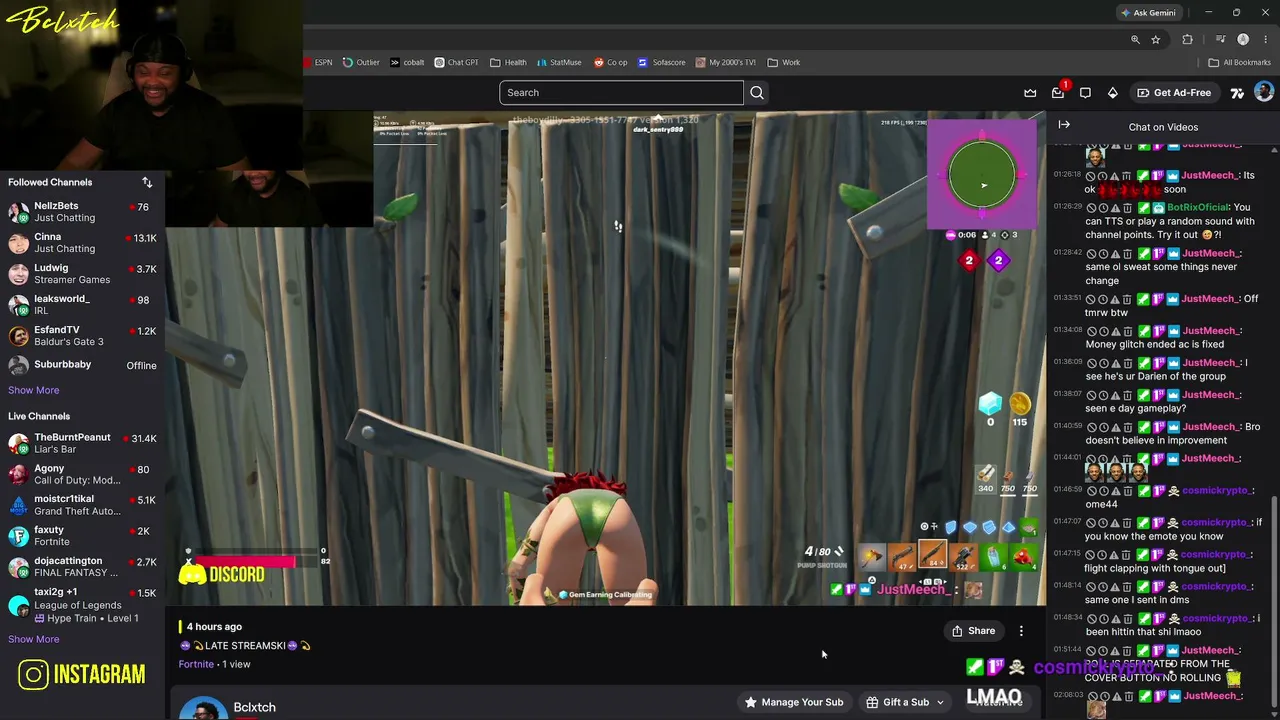Open TheBurntPeanut live channel
The image size is (1280, 720).
82,444
